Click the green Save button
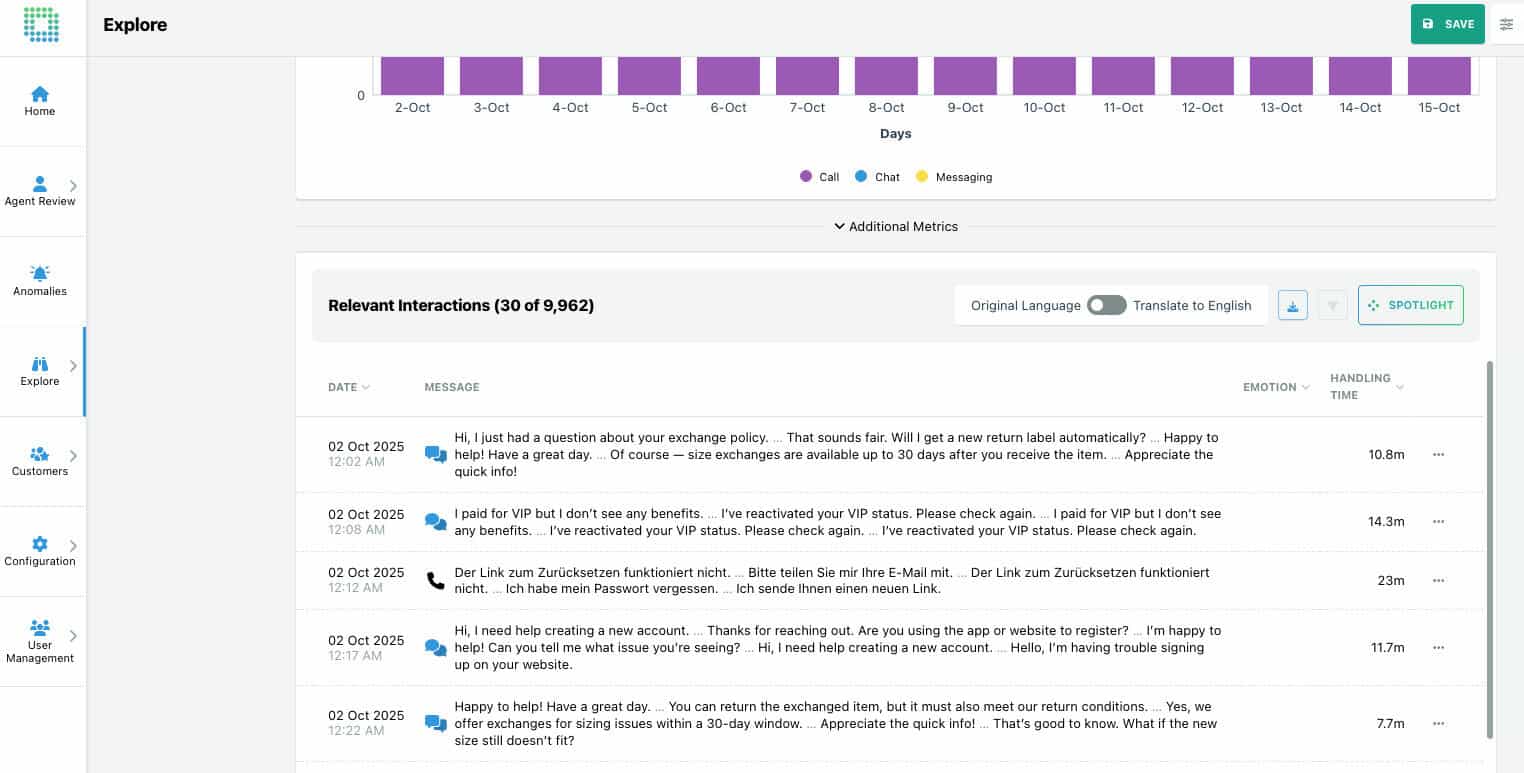The width and height of the screenshot is (1524, 773). (x=1447, y=24)
